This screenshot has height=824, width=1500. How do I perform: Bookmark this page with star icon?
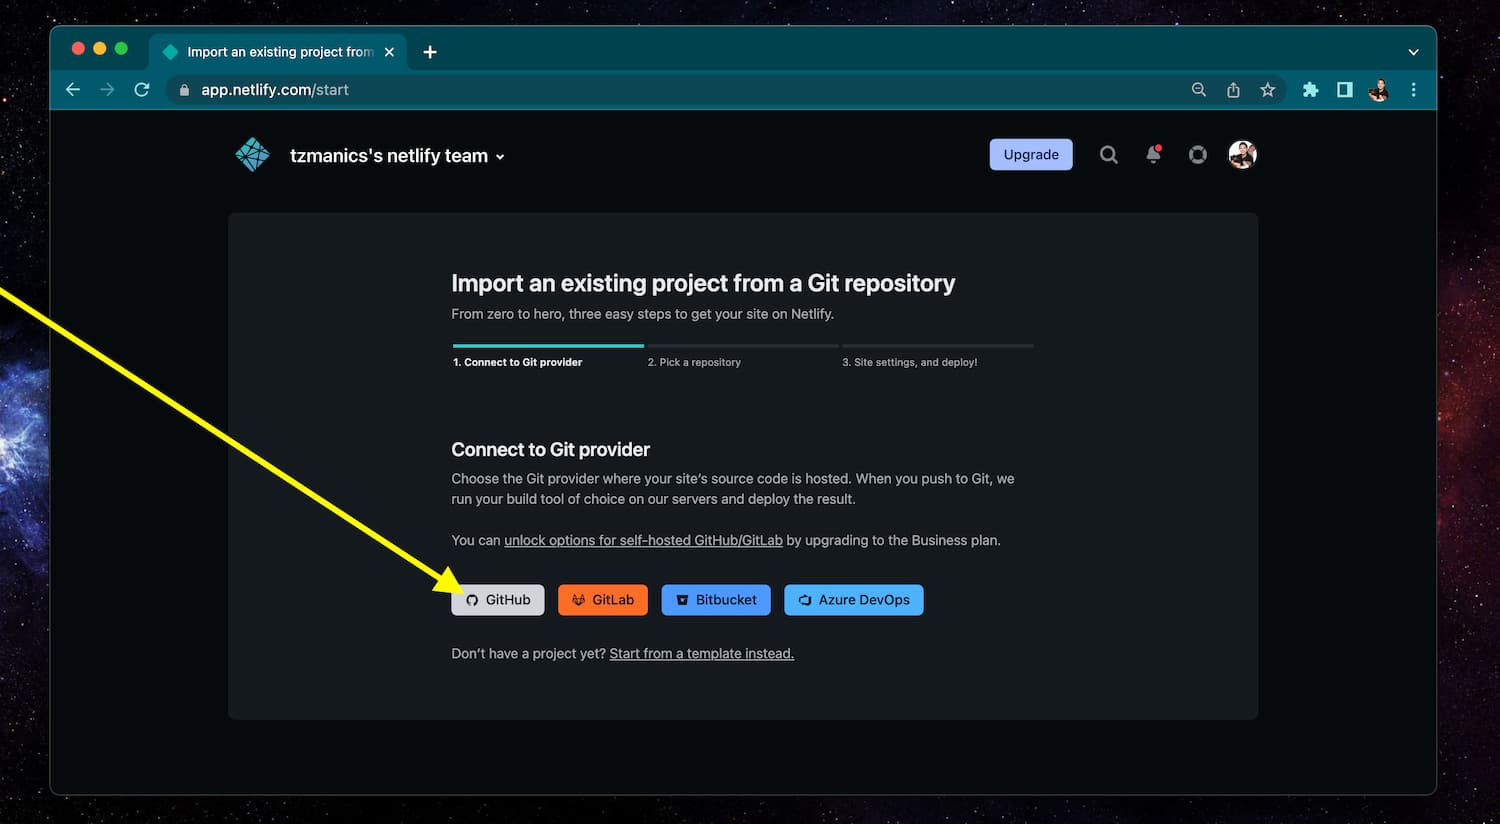(x=1268, y=90)
